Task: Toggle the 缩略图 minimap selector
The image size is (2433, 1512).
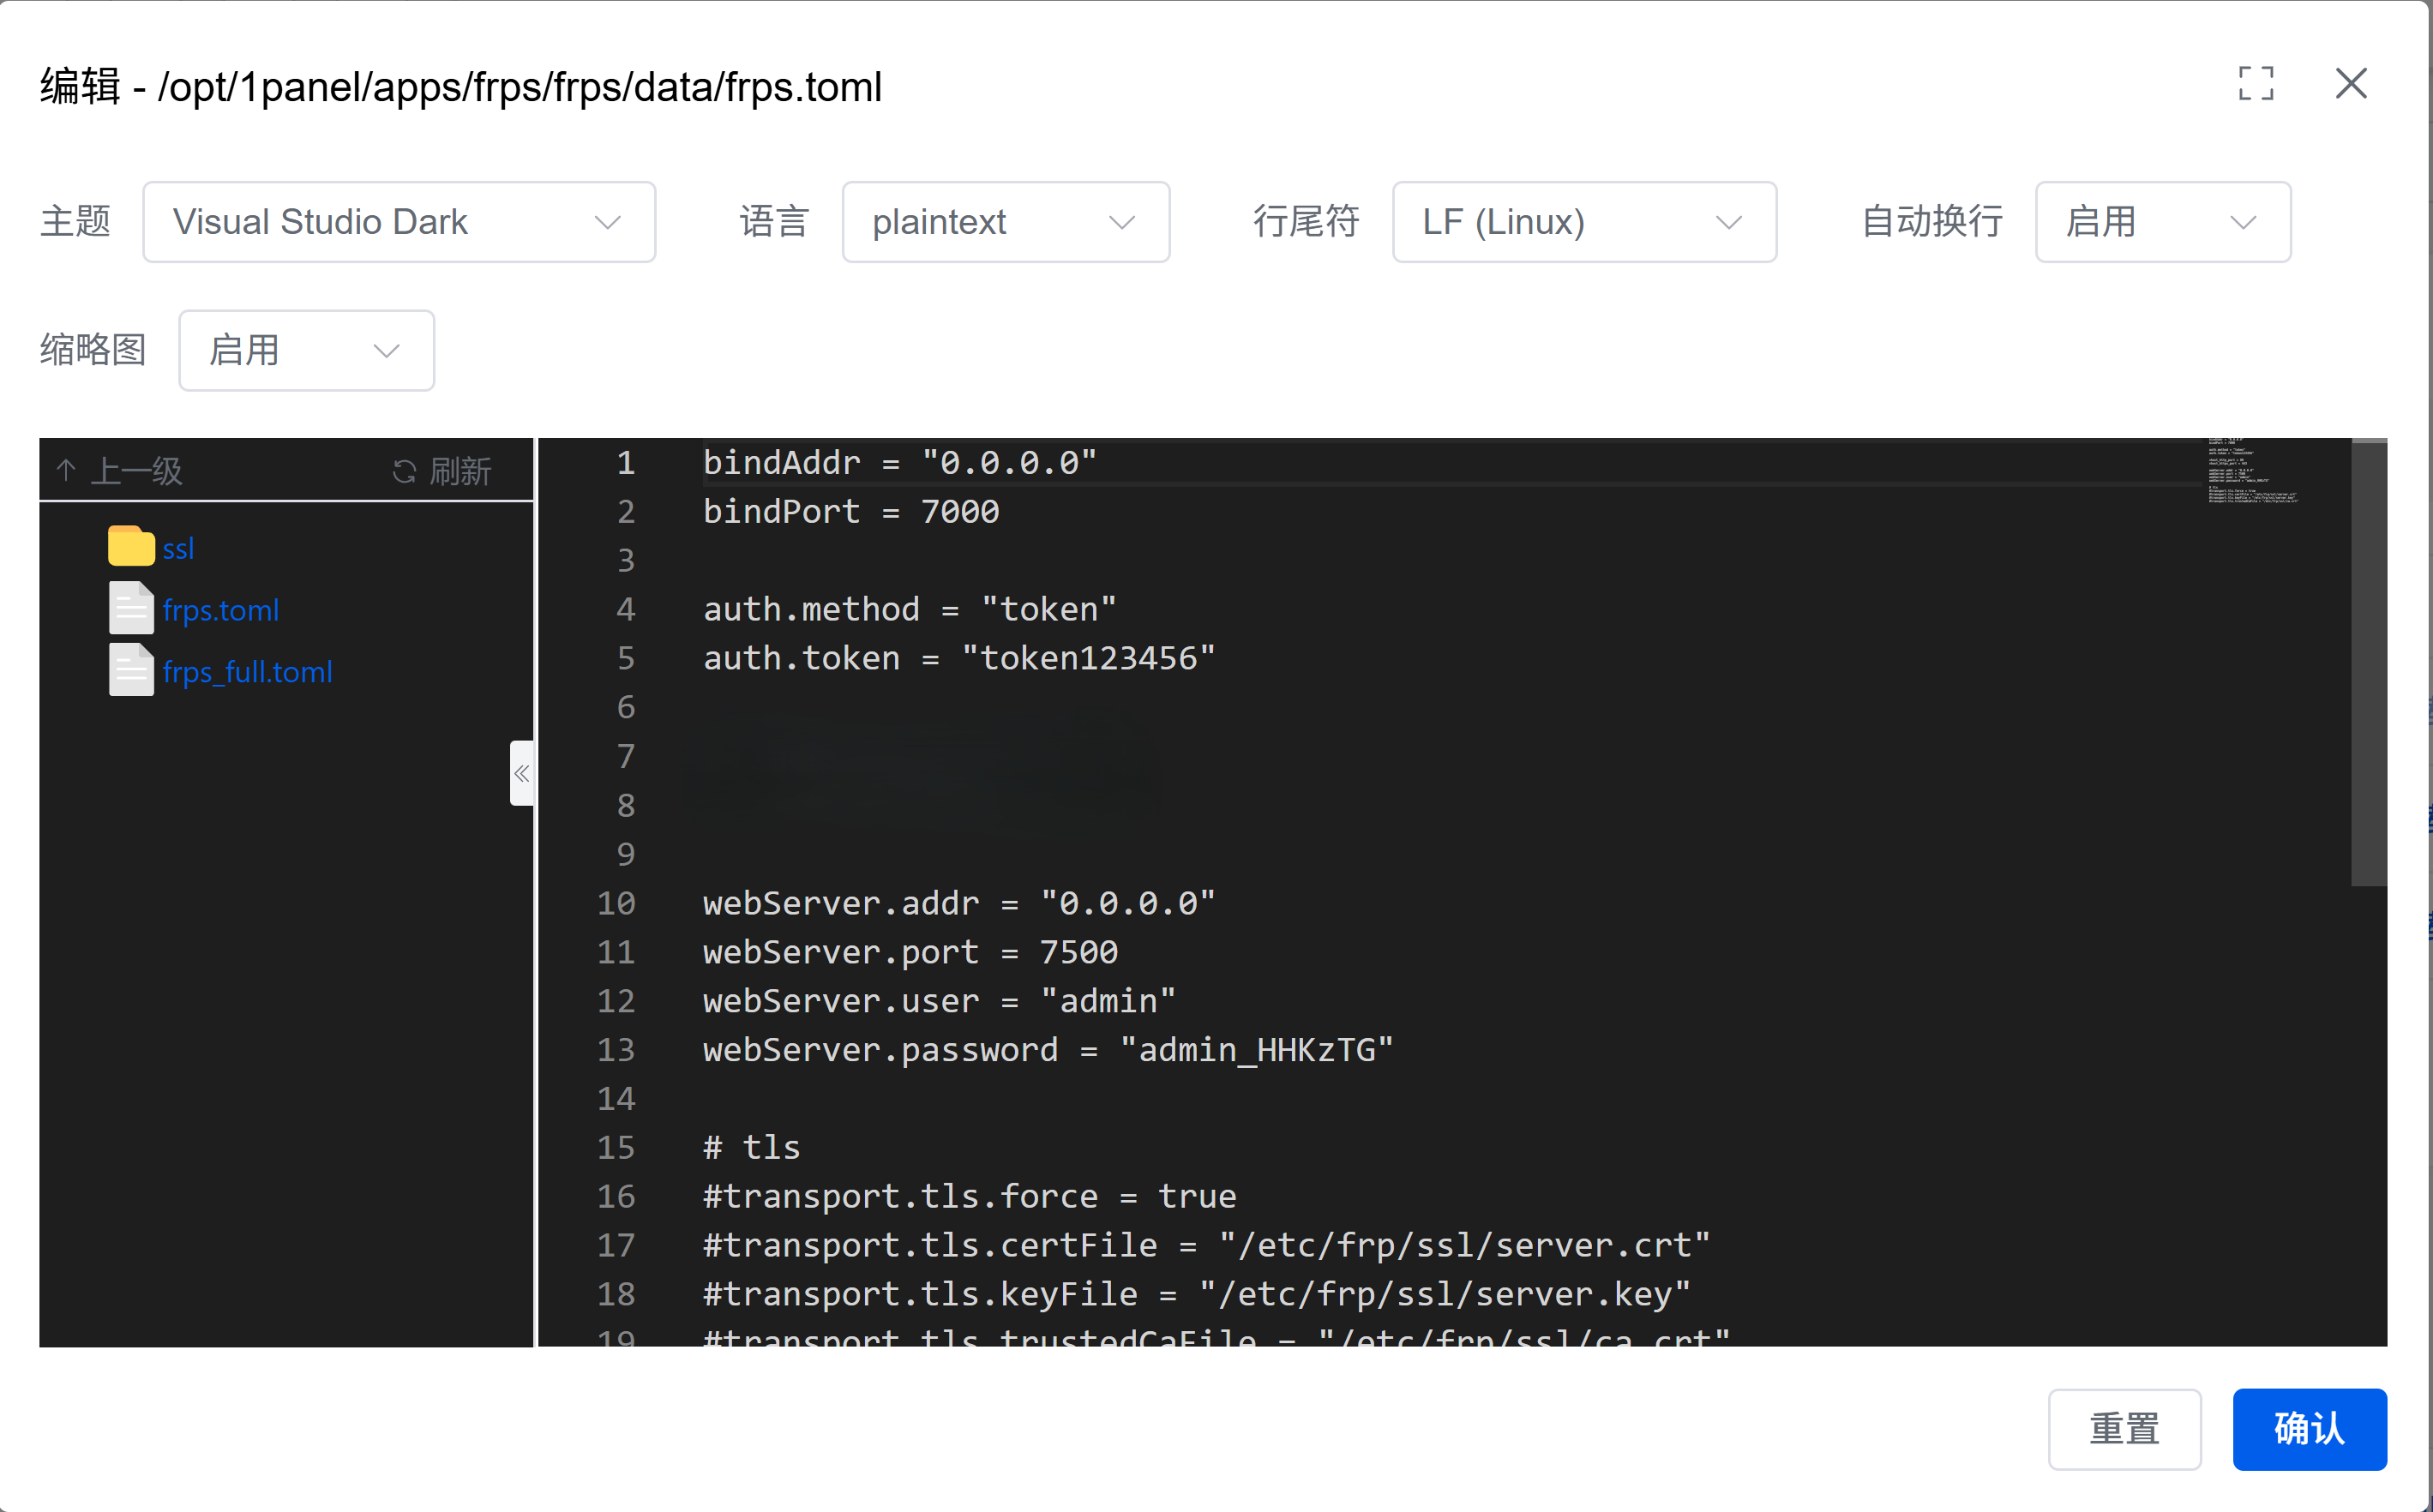Action: 306,350
